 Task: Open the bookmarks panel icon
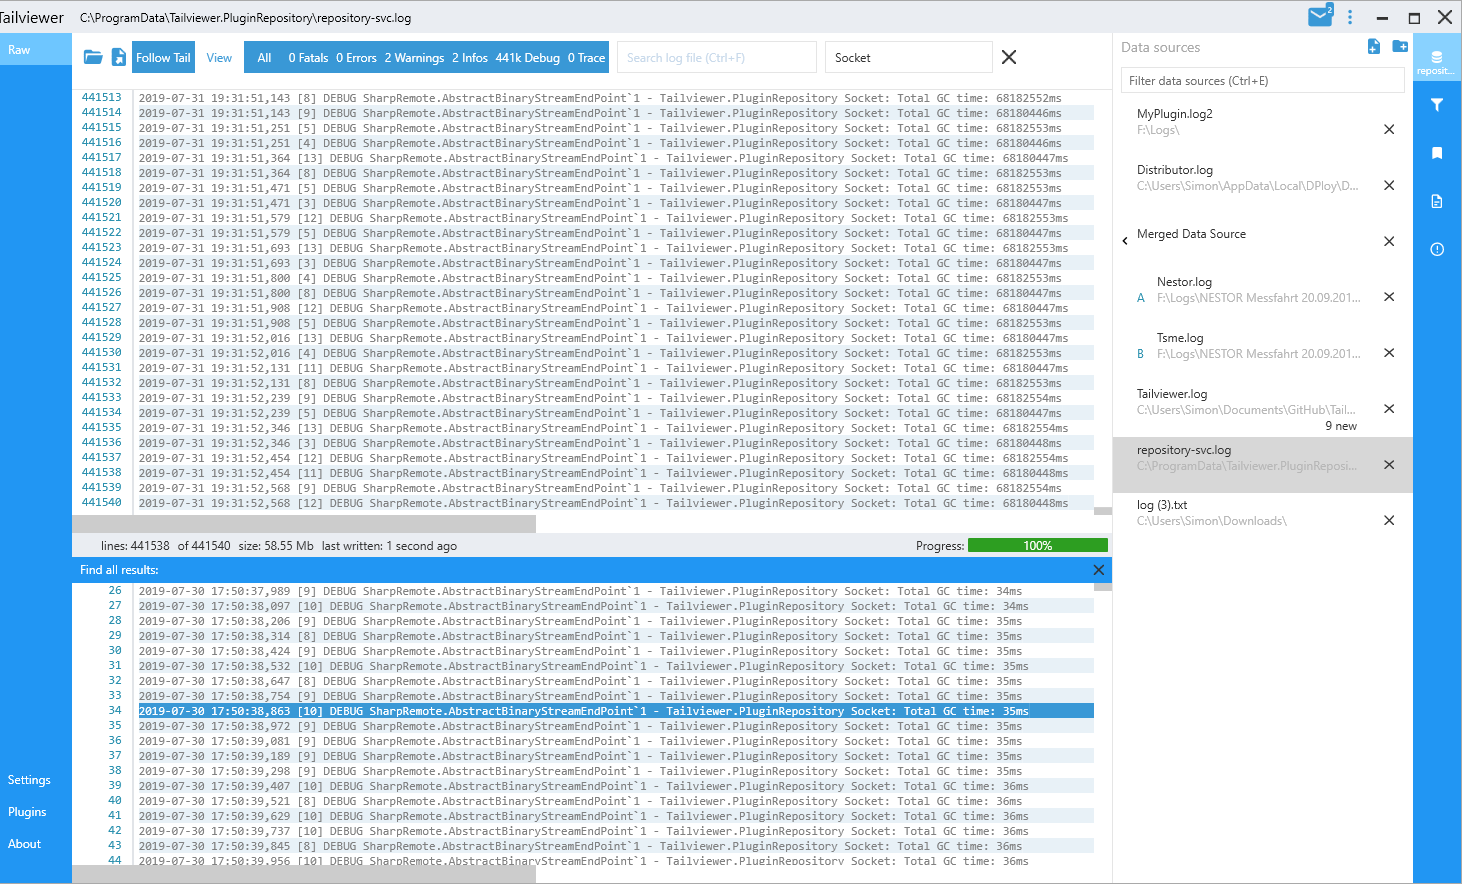[x=1437, y=152]
